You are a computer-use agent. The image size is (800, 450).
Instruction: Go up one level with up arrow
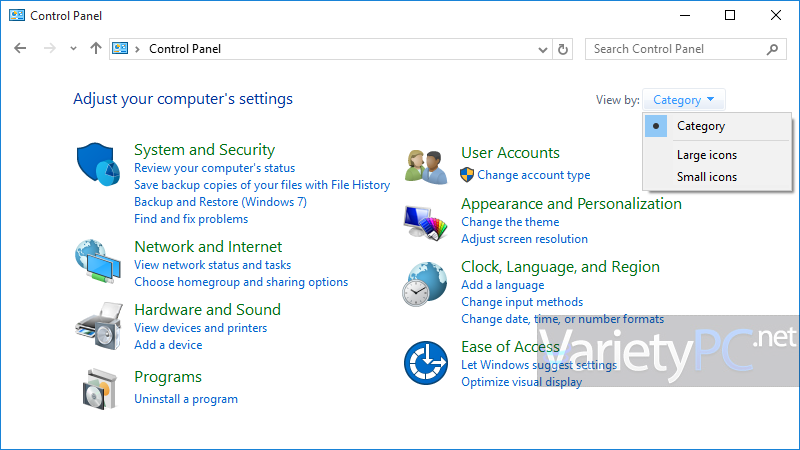[95, 48]
